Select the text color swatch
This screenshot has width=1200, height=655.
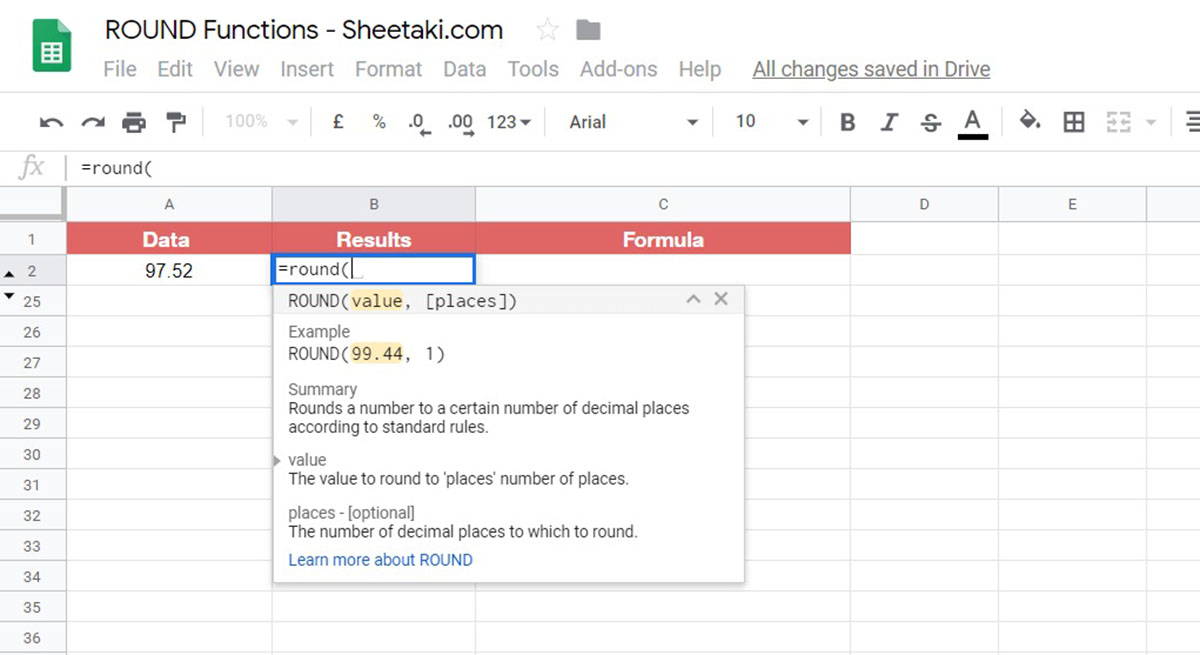(x=973, y=121)
